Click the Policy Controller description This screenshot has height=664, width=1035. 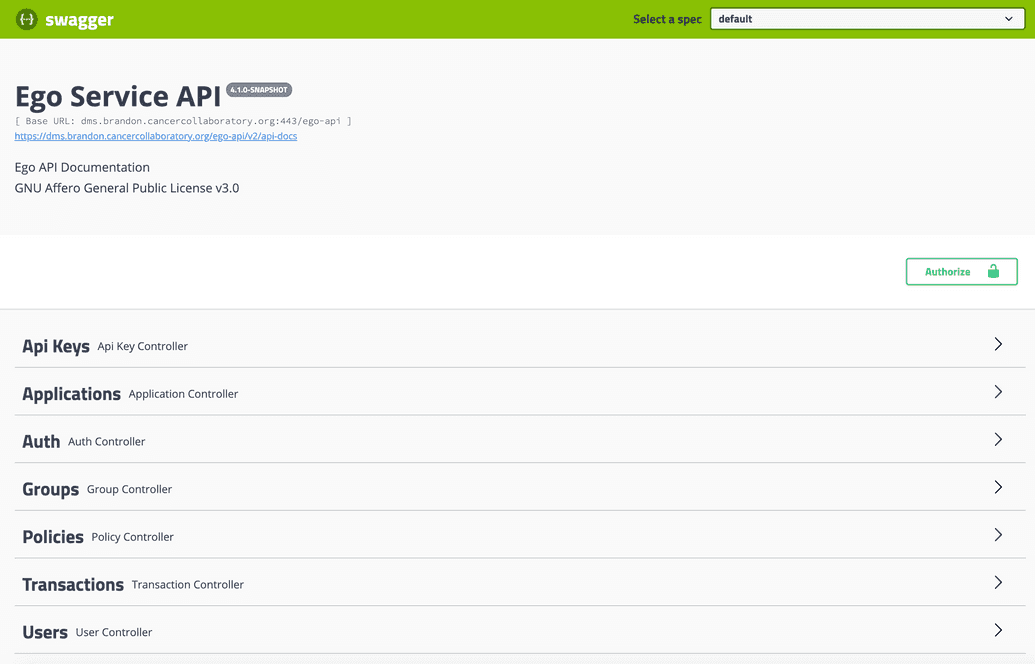pyautogui.click(x=133, y=537)
